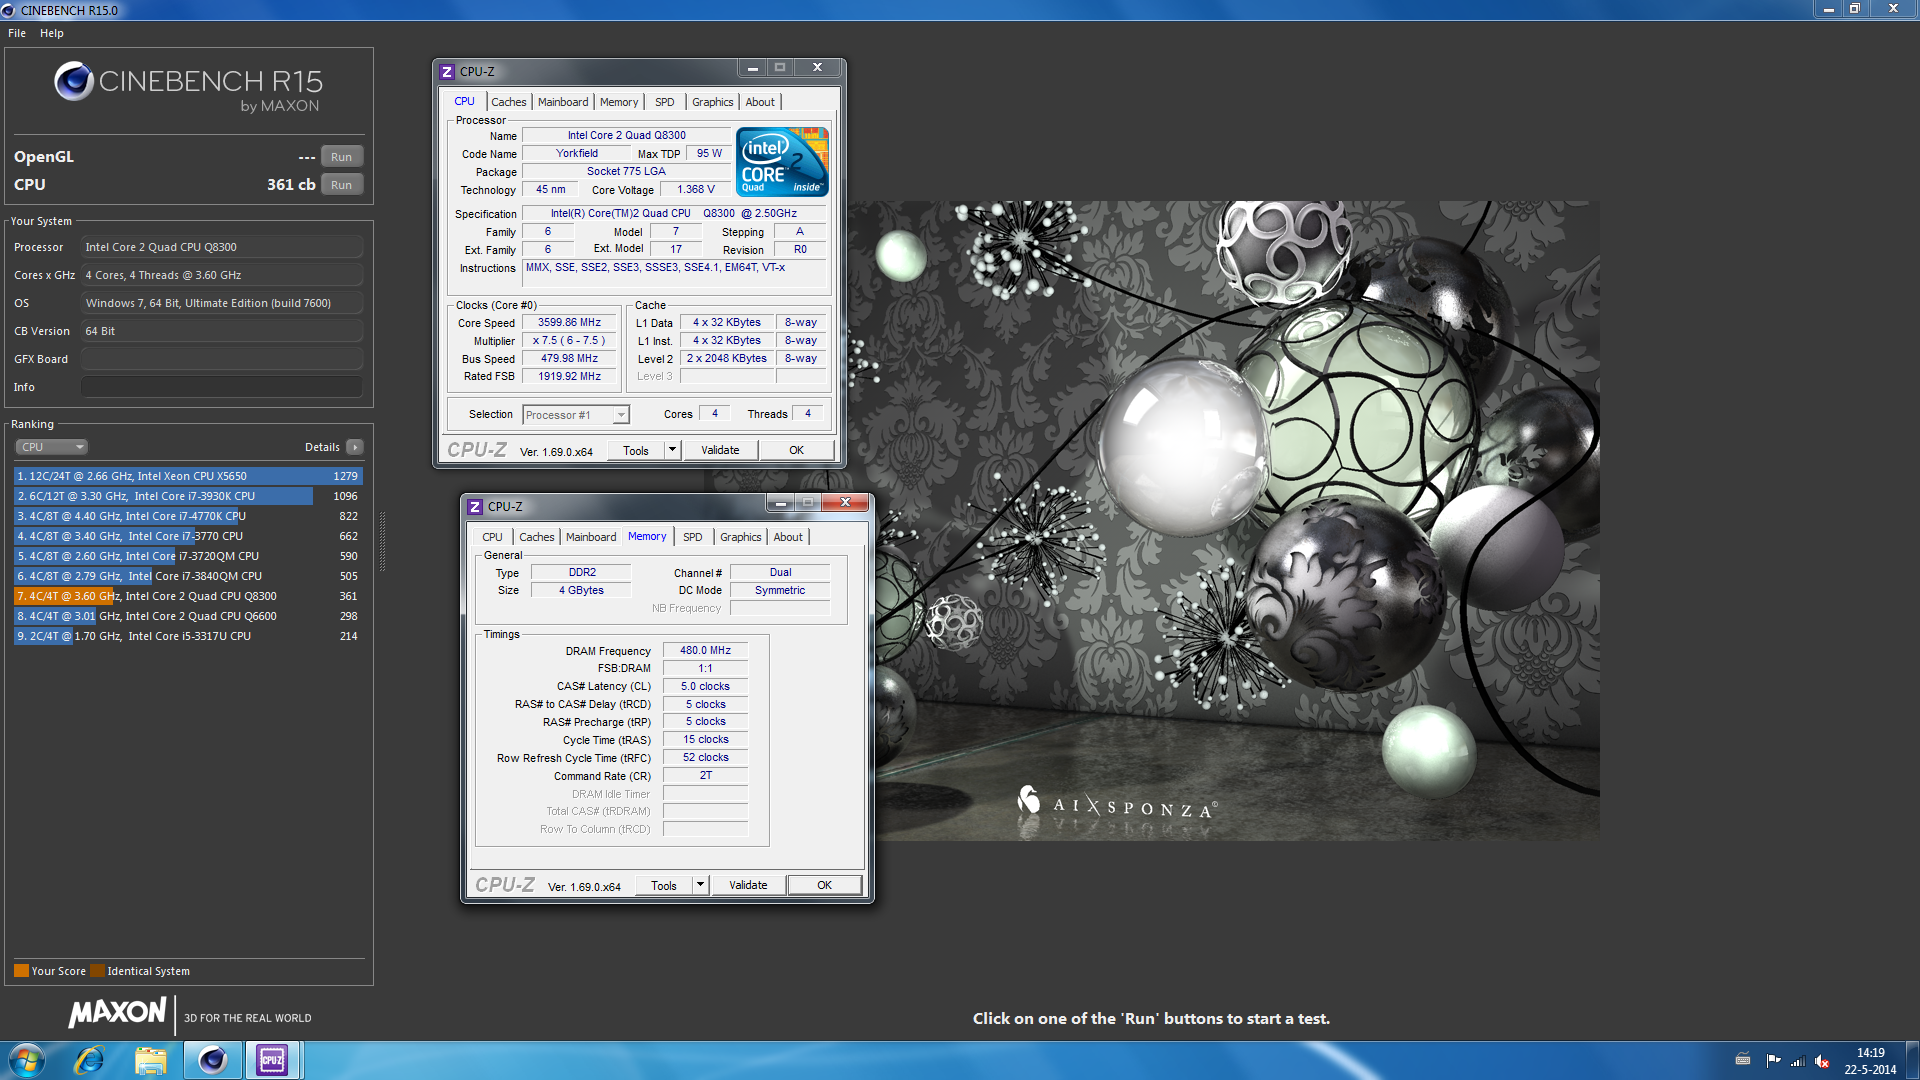
Task: Switch to Caches tab in lower CPU-Z window
Action: coord(536,537)
